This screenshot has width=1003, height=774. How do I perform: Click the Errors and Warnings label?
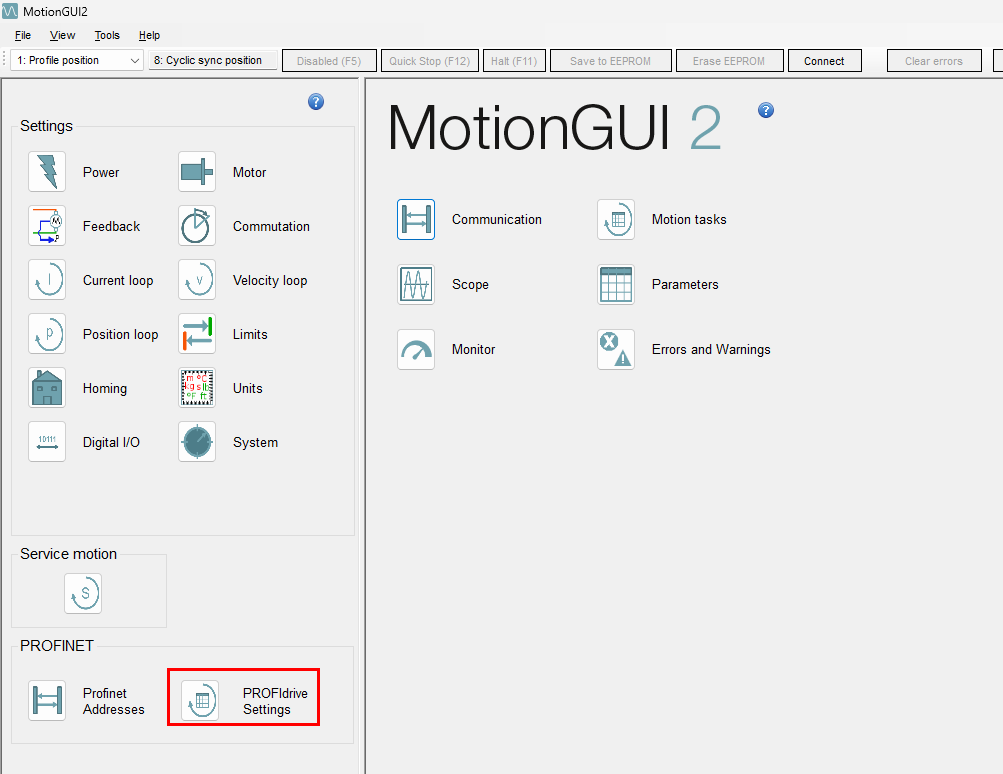711,350
